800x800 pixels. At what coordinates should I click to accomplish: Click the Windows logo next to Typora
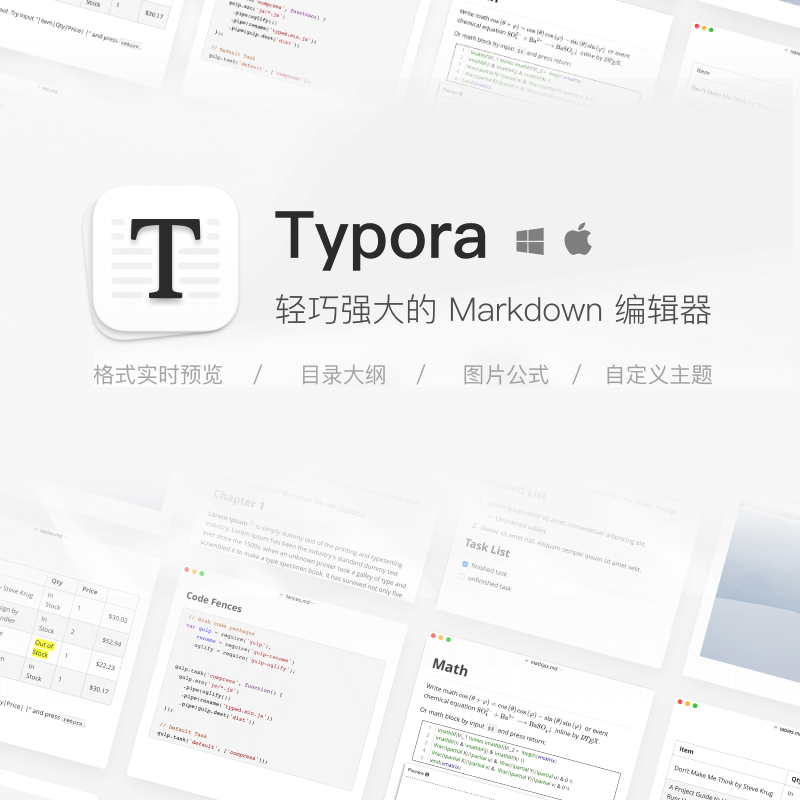530,241
